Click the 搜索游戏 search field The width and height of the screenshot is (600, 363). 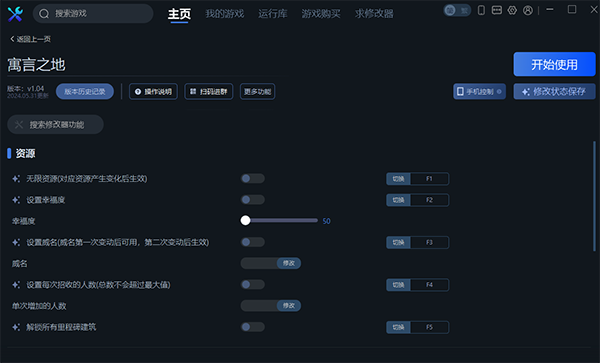pyautogui.click(x=93, y=14)
